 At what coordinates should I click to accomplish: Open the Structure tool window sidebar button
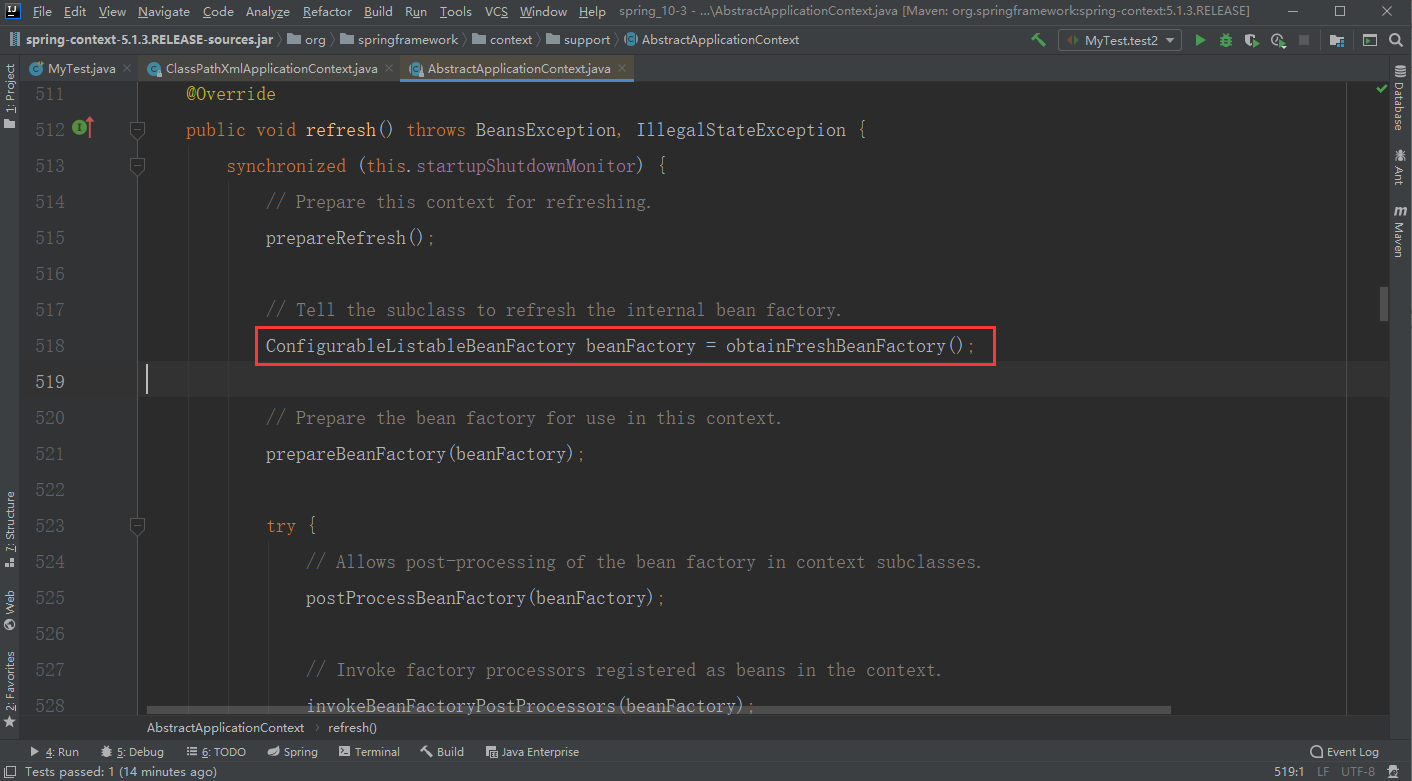[9, 530]
